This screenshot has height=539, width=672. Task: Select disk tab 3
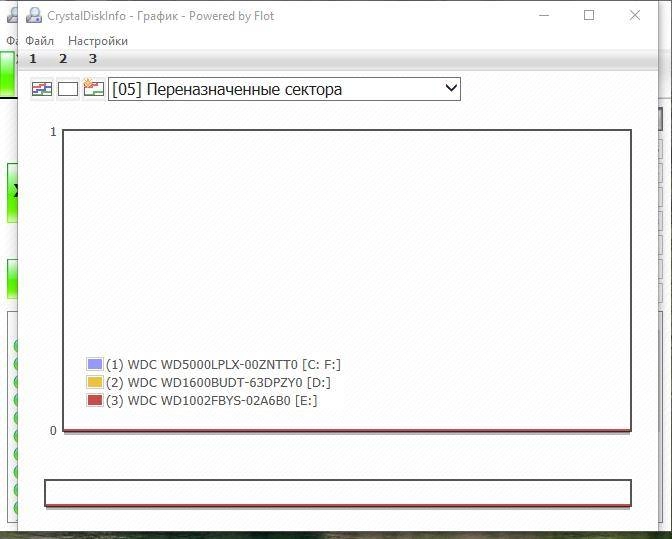click(93, 59)
